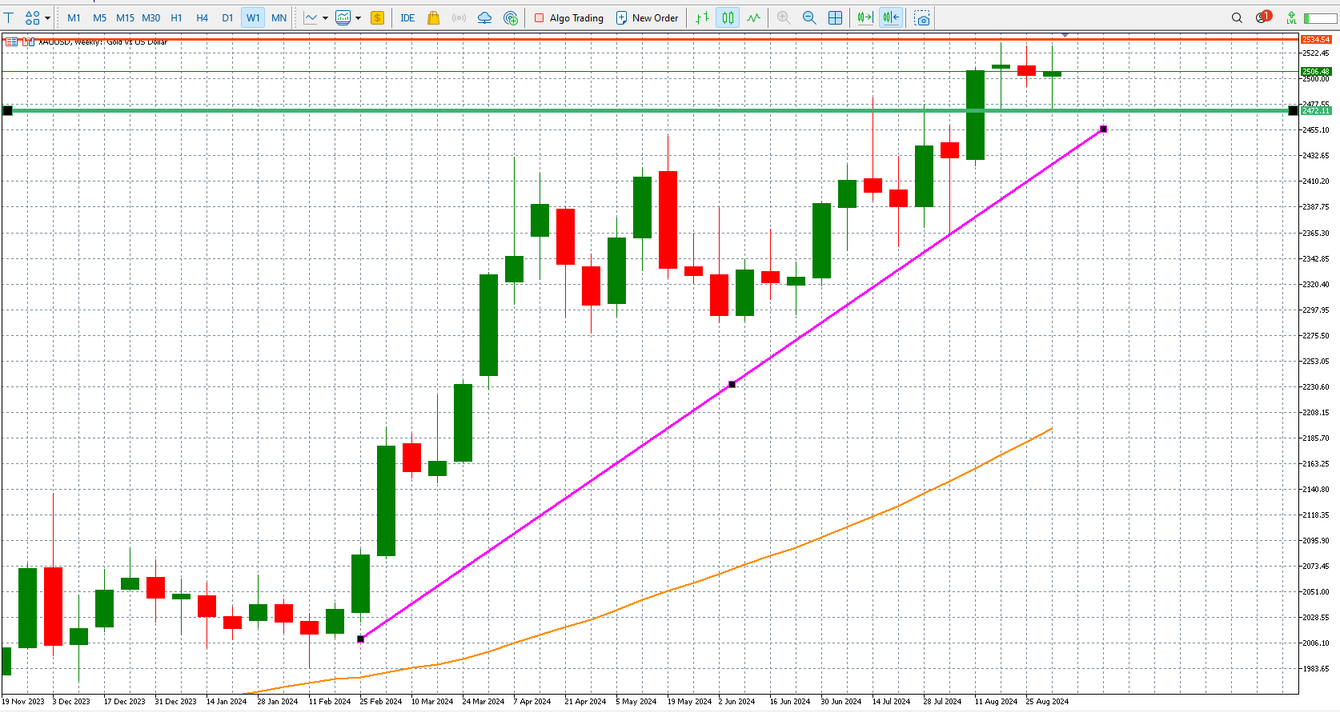The height and width of the screenshot is (712, 1340).
Task: Expand the chart type line dropdown
Action: tap(325, 18)
